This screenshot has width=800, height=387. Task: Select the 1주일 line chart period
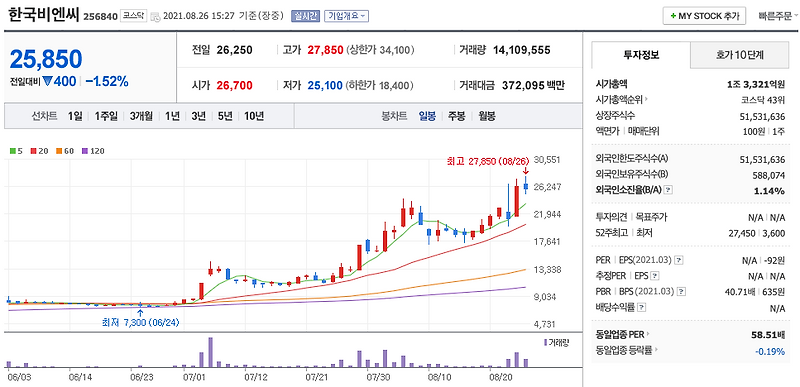(106, 116)
